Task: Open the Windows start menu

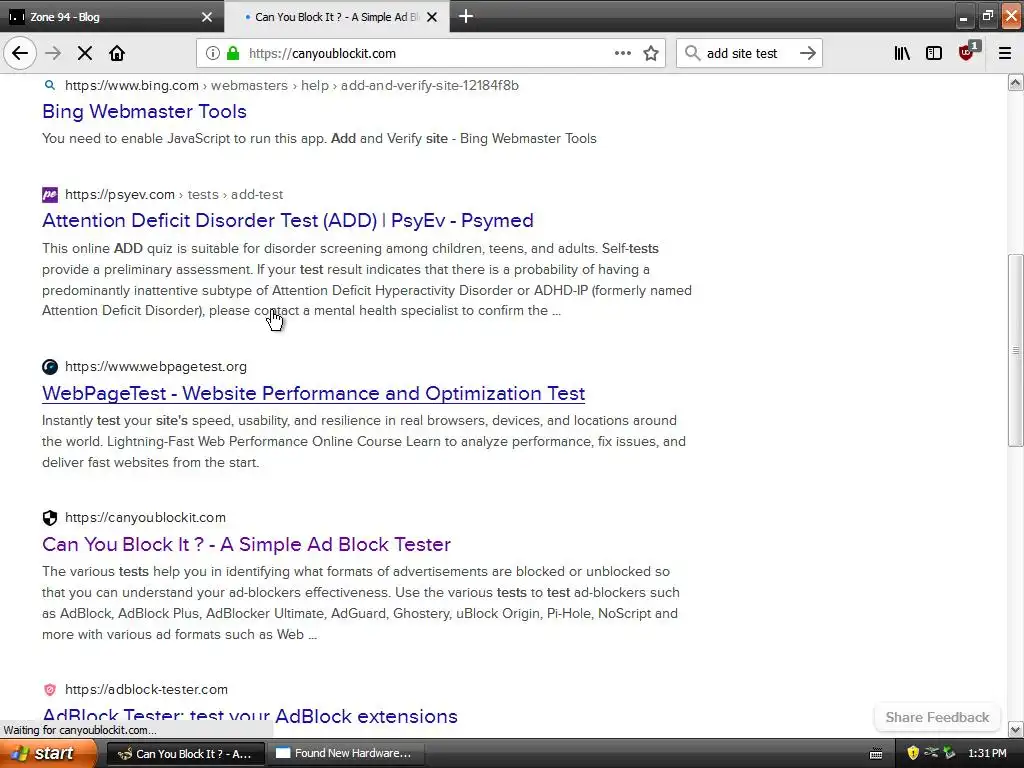Action: click(x=47, y=754)
